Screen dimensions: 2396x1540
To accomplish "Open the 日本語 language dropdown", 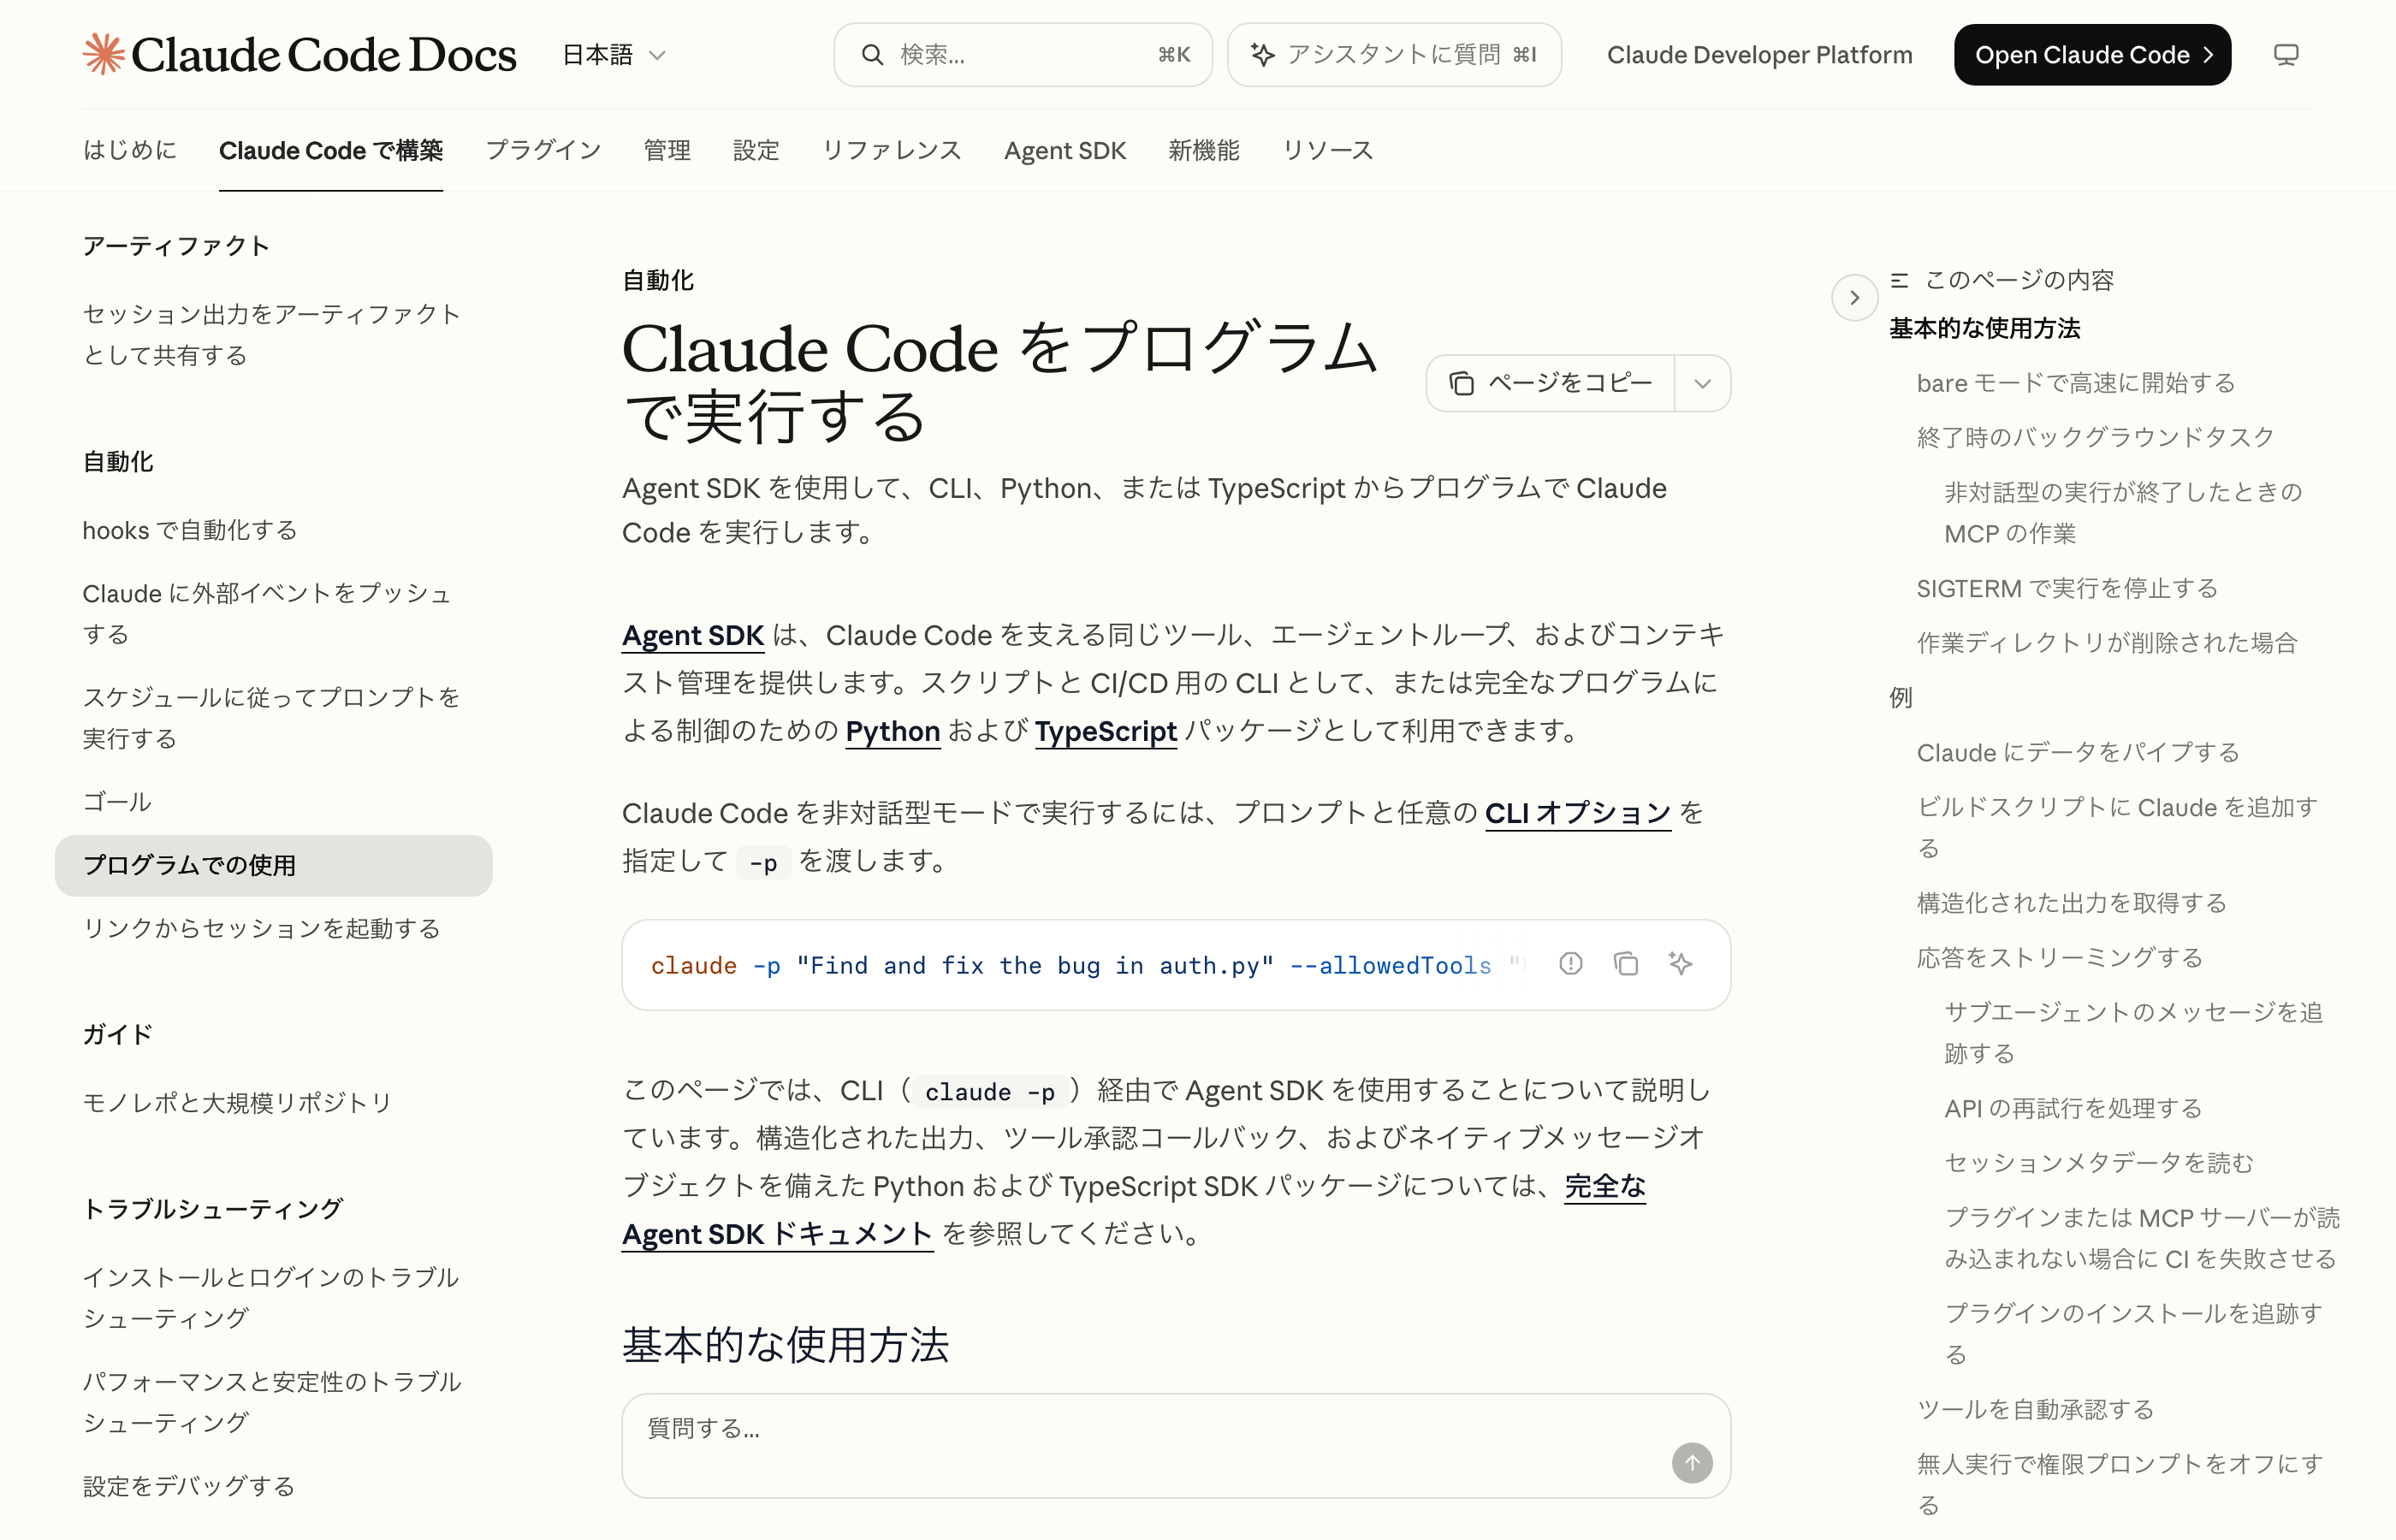I will click(x=613, y=55).
